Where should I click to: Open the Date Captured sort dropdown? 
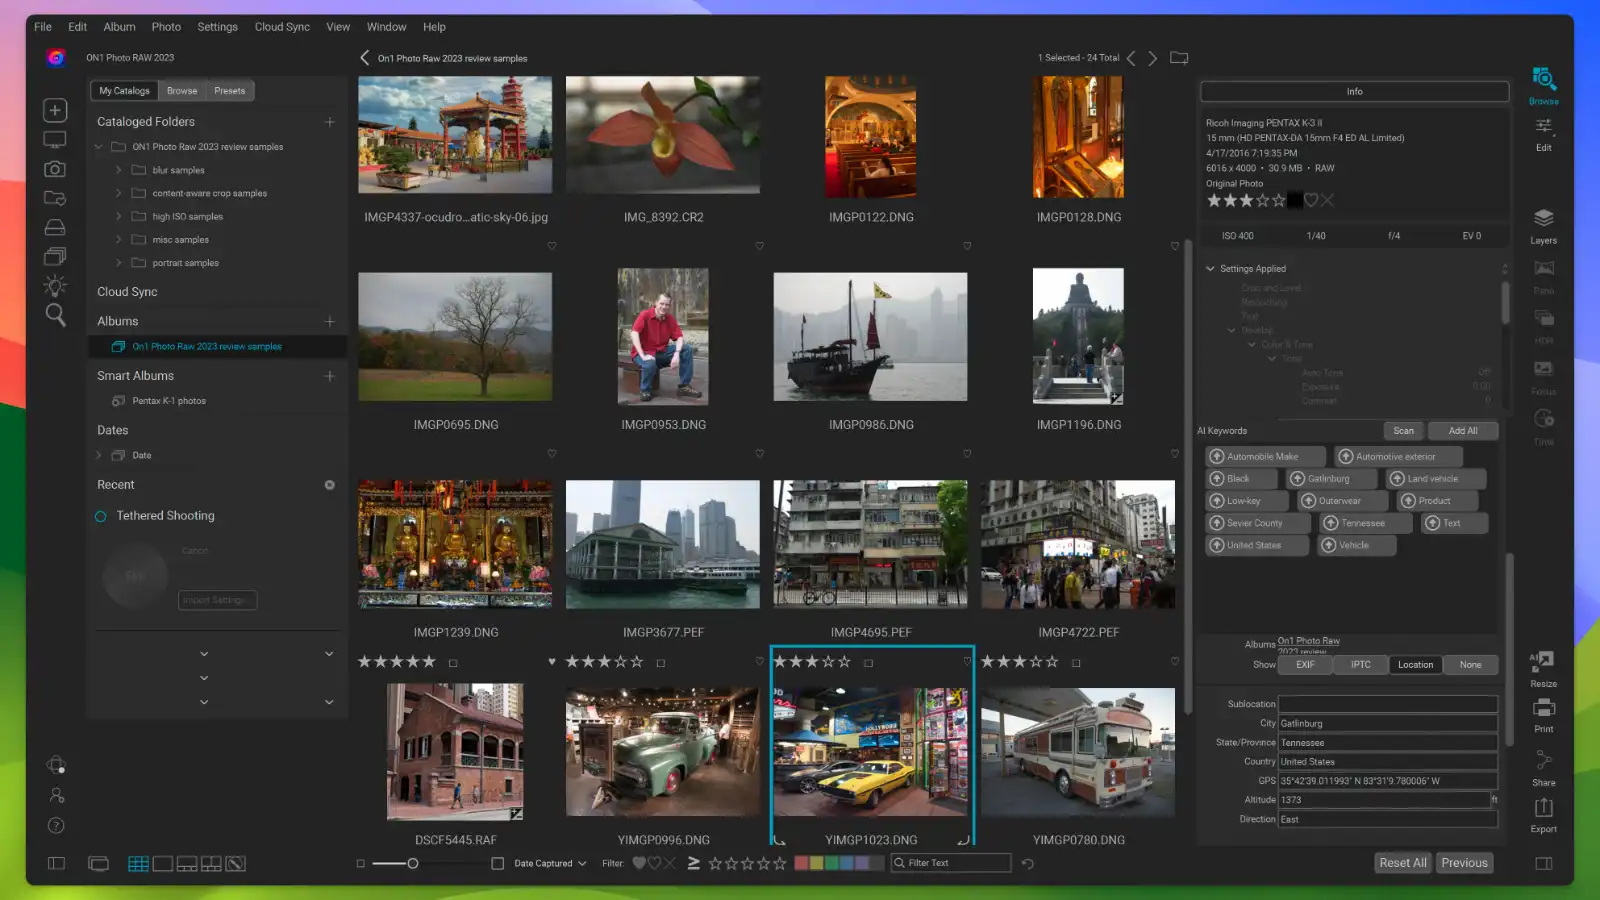[x=547, y=862]
